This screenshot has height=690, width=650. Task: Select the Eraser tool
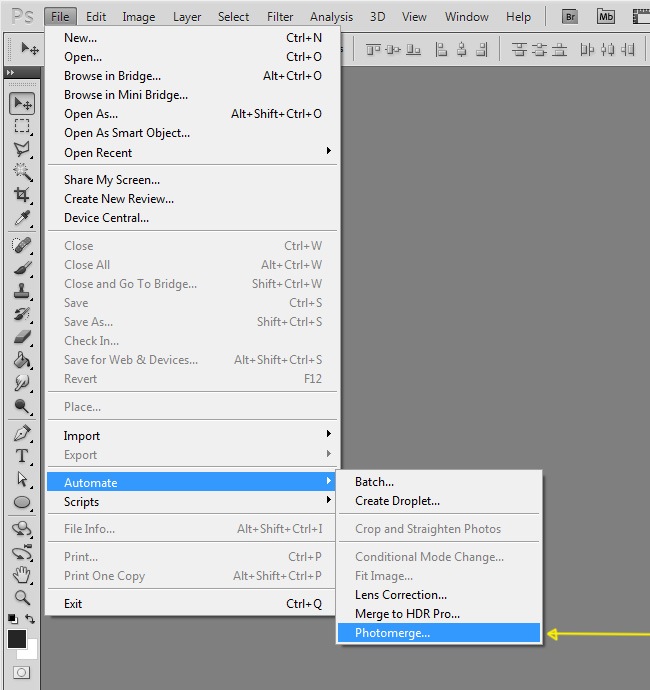pos(22,337)
